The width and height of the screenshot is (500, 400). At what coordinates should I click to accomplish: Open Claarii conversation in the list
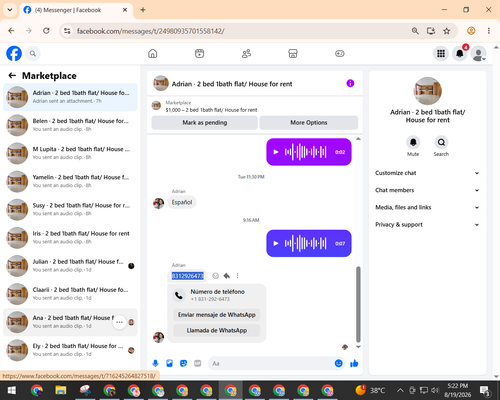(x=70, y=294)
